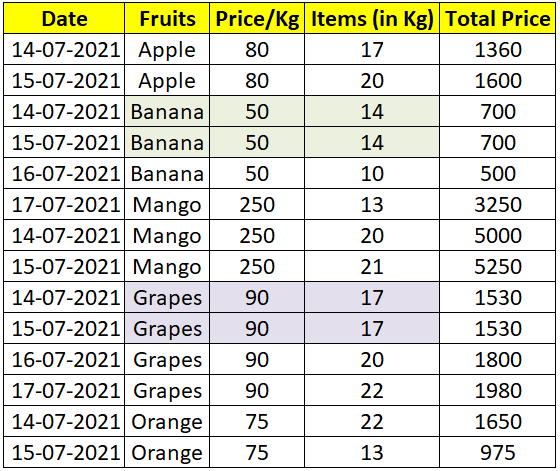This screenshot has height=471, width=560.
Task: Select the total price cell 5000
Action: point(498,236)
